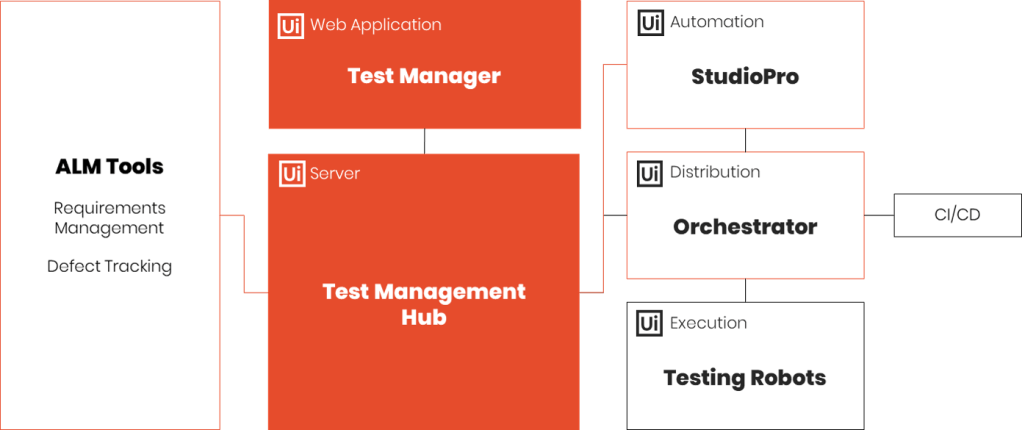Select the Test Manager title
The image size is (1022, 430).
pyautogui.click(x=424, y=76)
